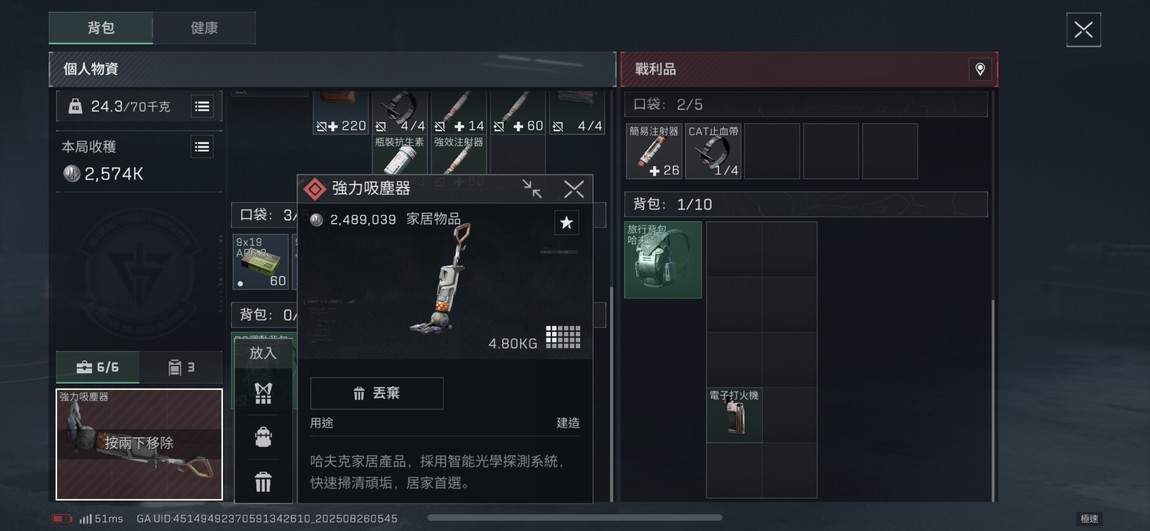The image size is (1150, 531).
Task: Click the 電子打火機 item in loot backpack
Action: click(x=734, y=415)
